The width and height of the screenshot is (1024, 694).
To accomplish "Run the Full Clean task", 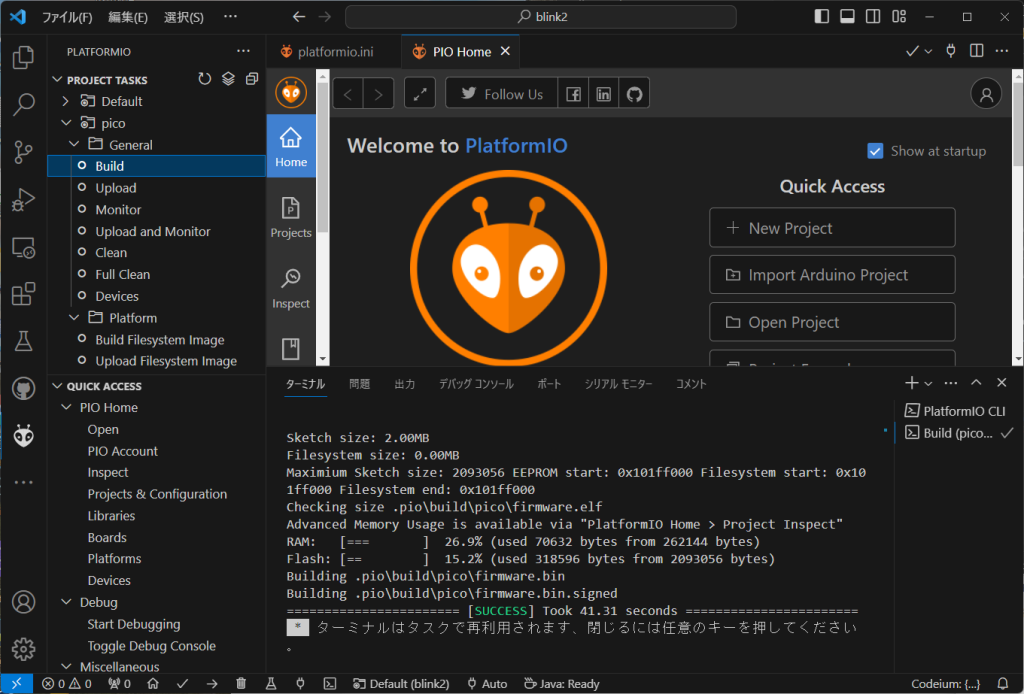I will coord(123,274).
